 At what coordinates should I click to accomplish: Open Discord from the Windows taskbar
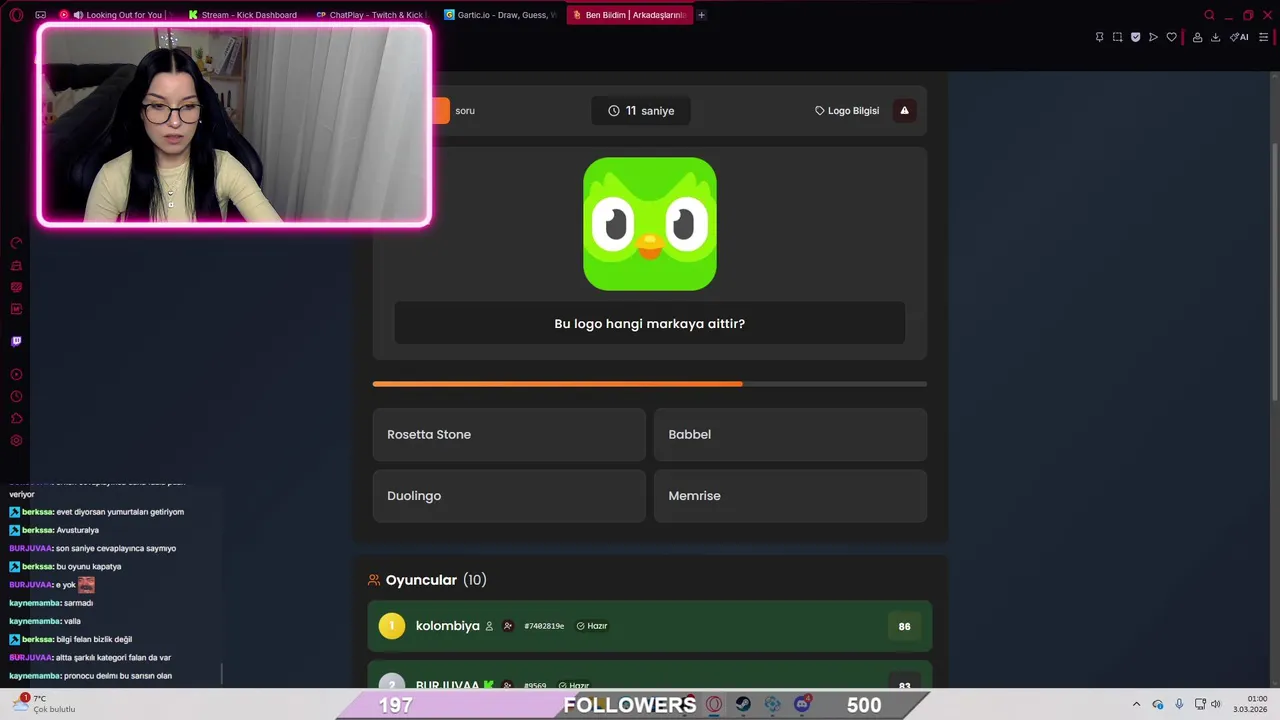(802, 704)
